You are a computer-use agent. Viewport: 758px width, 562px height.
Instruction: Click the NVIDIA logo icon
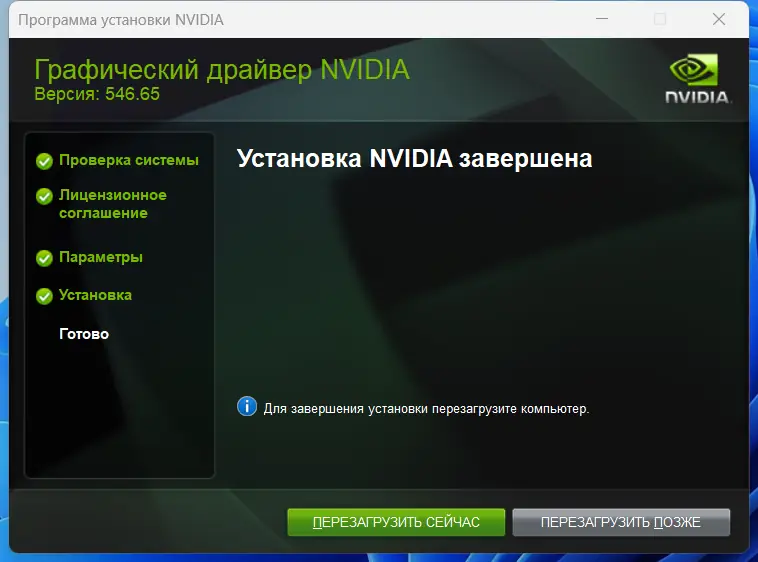[x=697, y=78]
